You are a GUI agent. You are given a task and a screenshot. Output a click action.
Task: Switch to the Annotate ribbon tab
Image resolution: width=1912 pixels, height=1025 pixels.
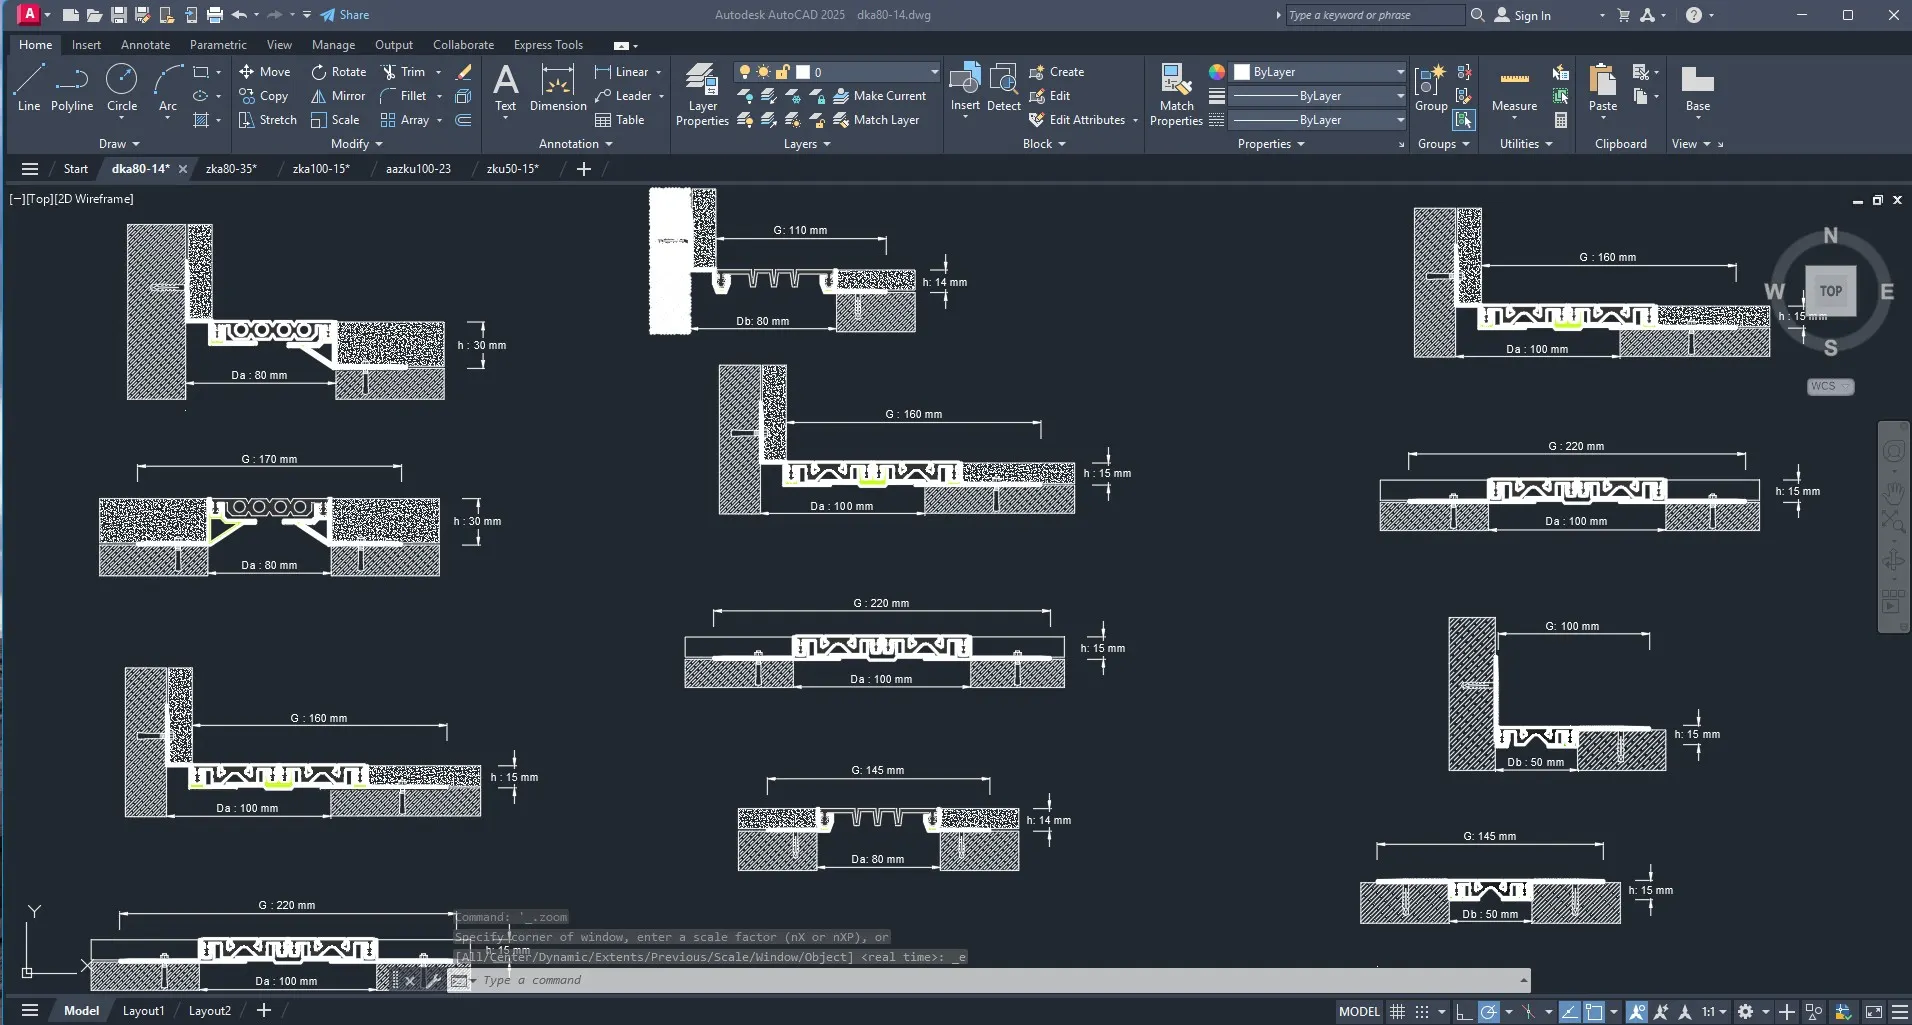click(145, 45)
